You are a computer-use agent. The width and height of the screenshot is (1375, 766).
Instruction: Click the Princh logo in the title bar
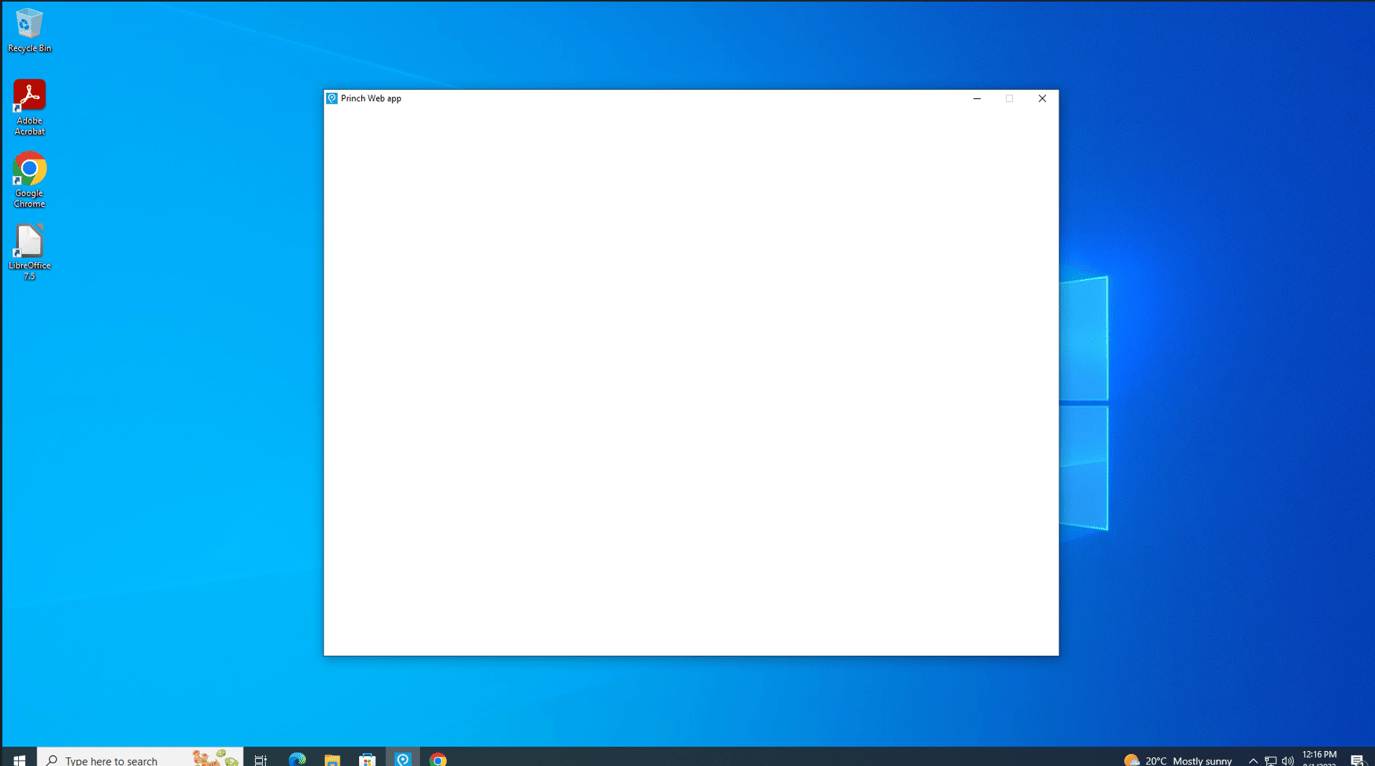tap(331, 98)
